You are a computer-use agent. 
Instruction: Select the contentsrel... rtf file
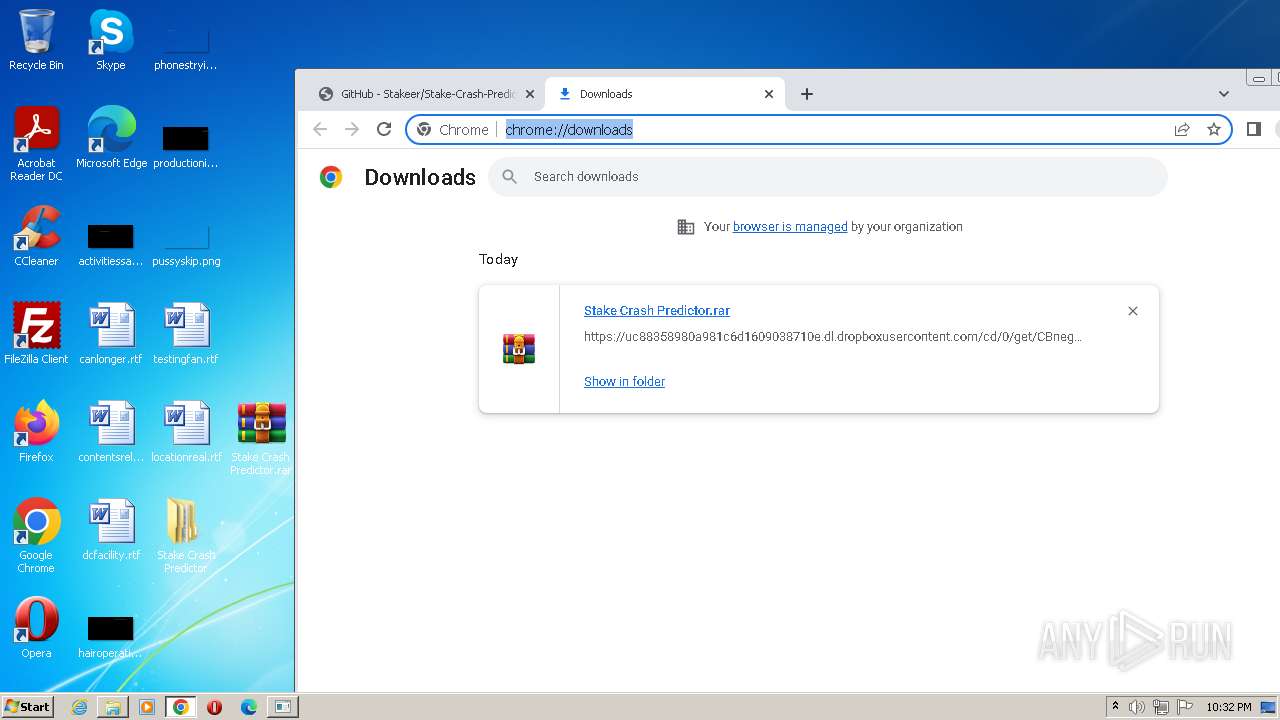tap(111, 432)
